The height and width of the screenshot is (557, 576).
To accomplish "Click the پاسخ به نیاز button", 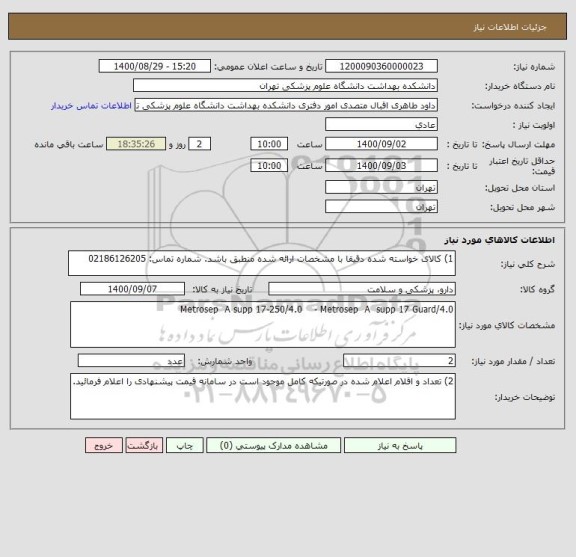I will click(x=400, y=445).
